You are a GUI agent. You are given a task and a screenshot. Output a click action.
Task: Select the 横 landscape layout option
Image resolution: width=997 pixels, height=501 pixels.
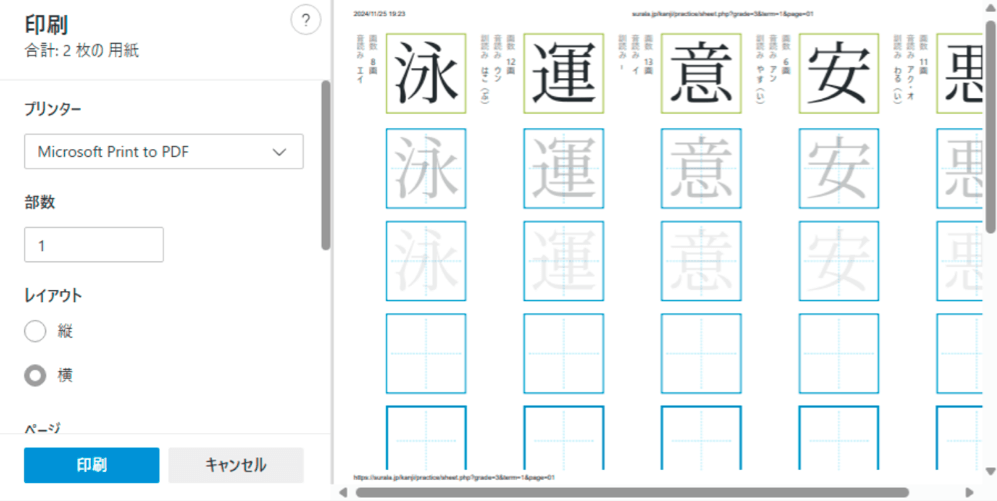coord(35,375)
